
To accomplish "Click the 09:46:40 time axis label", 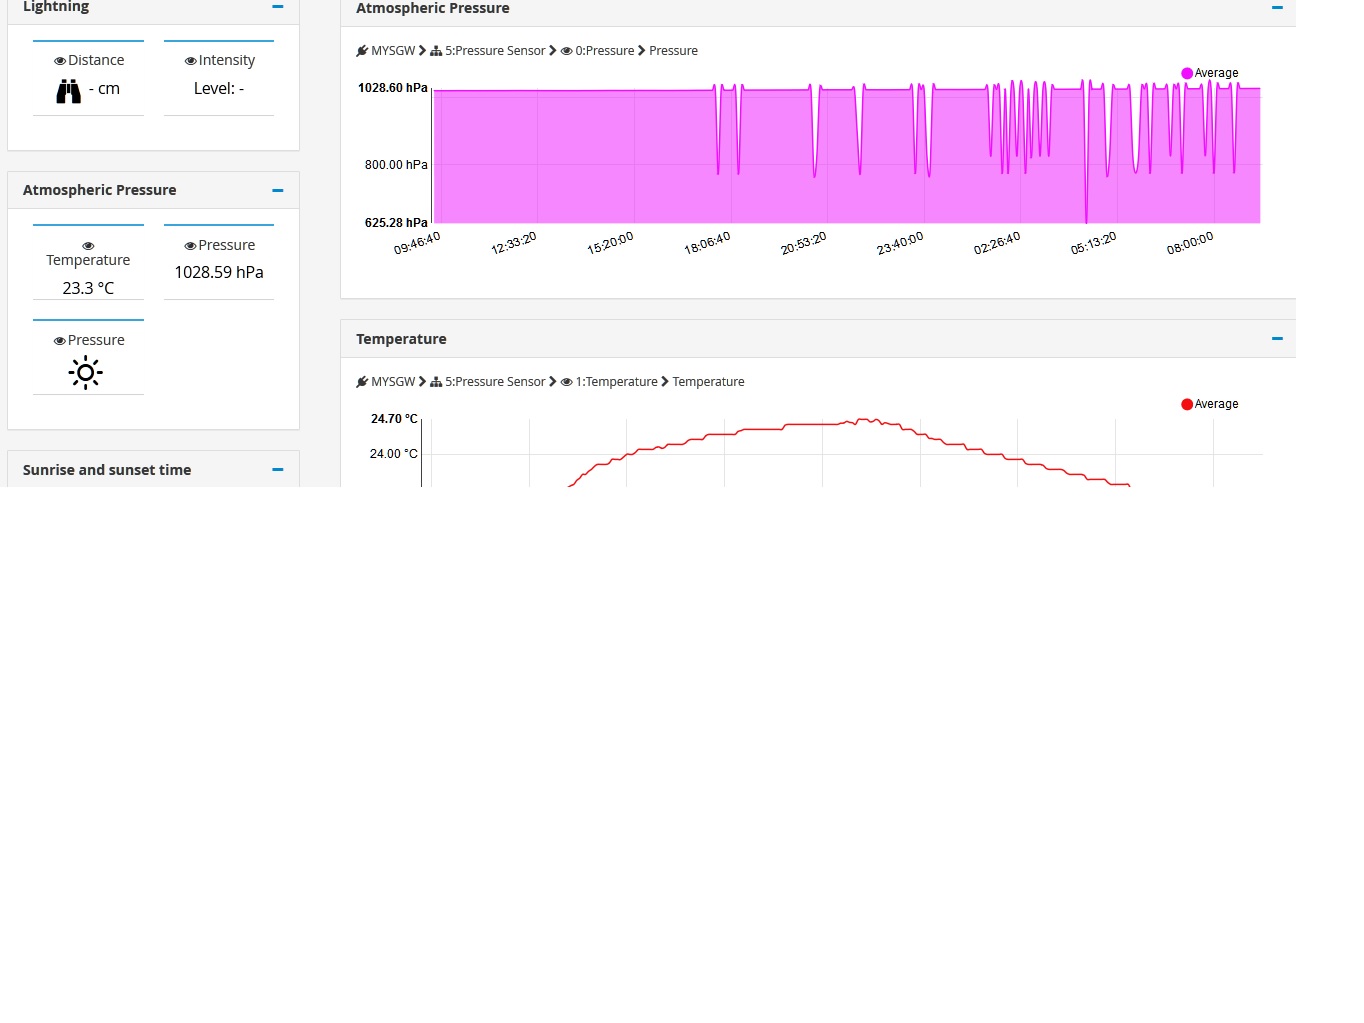I will pyautogui.click(x=417, y=243).
